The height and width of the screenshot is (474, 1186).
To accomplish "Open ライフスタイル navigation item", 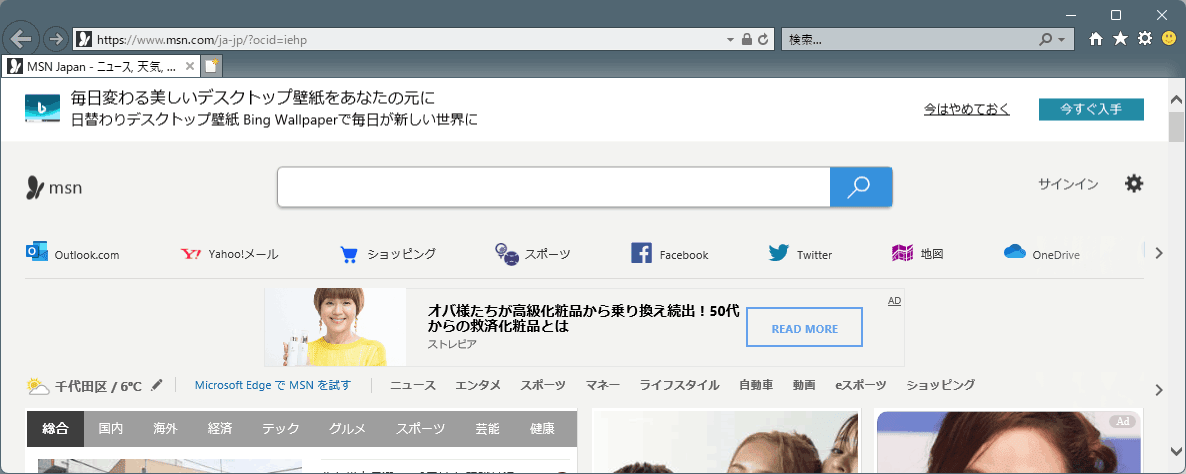I will pyautogui.click(x=679, y=386).
